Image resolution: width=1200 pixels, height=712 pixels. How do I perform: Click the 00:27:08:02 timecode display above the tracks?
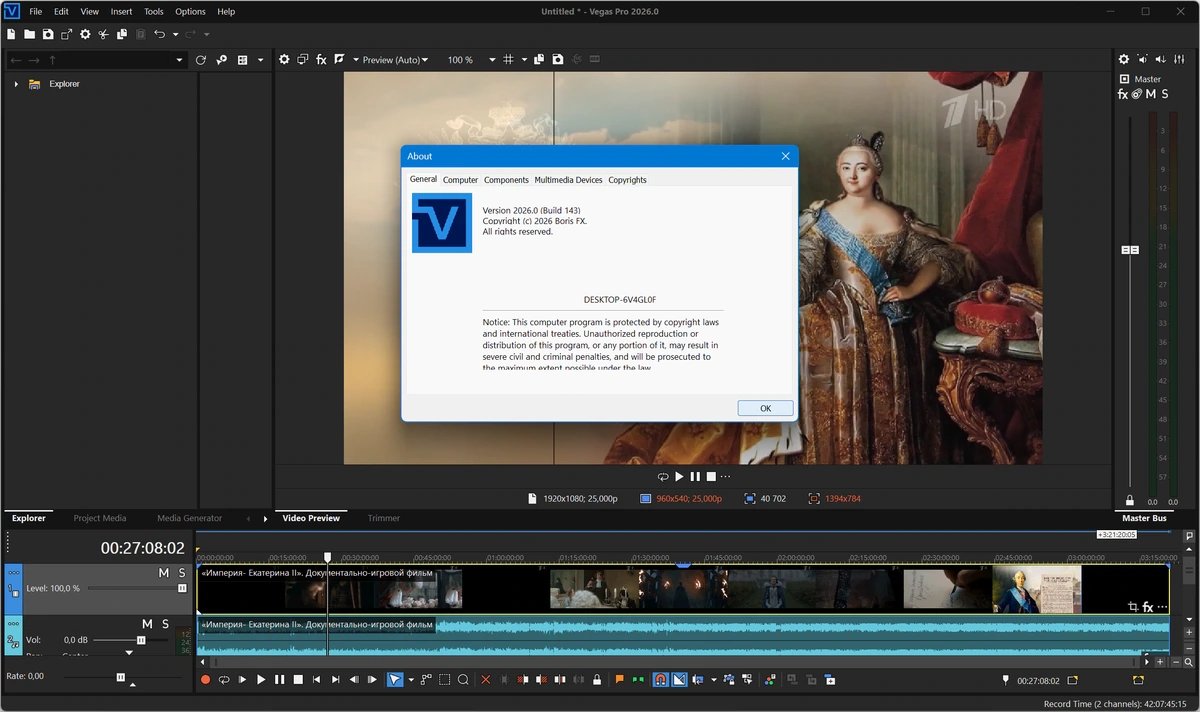coord(142,548)
